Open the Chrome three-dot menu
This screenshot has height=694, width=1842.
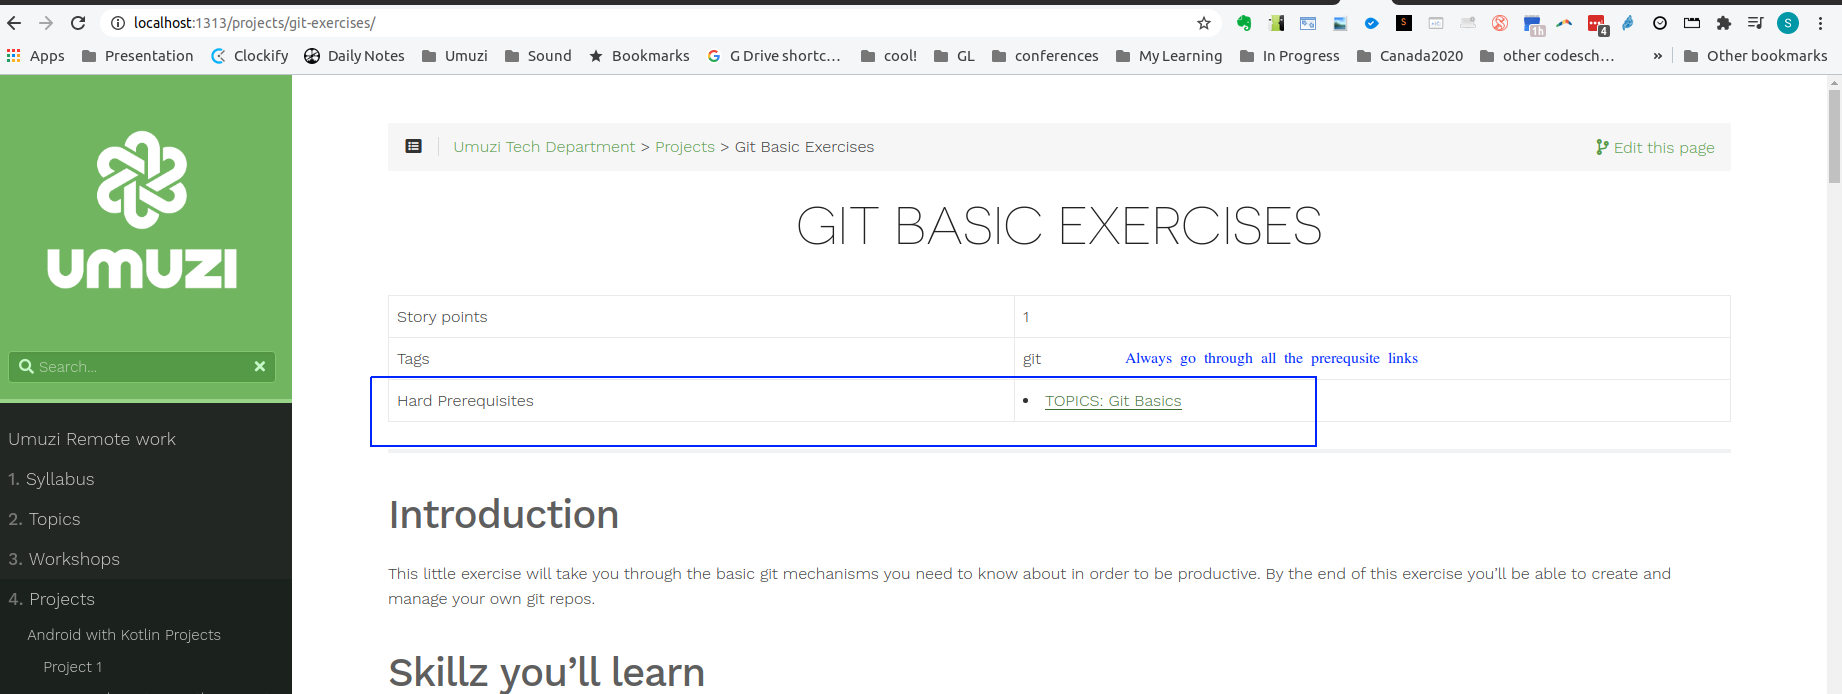coord(1820,23)
